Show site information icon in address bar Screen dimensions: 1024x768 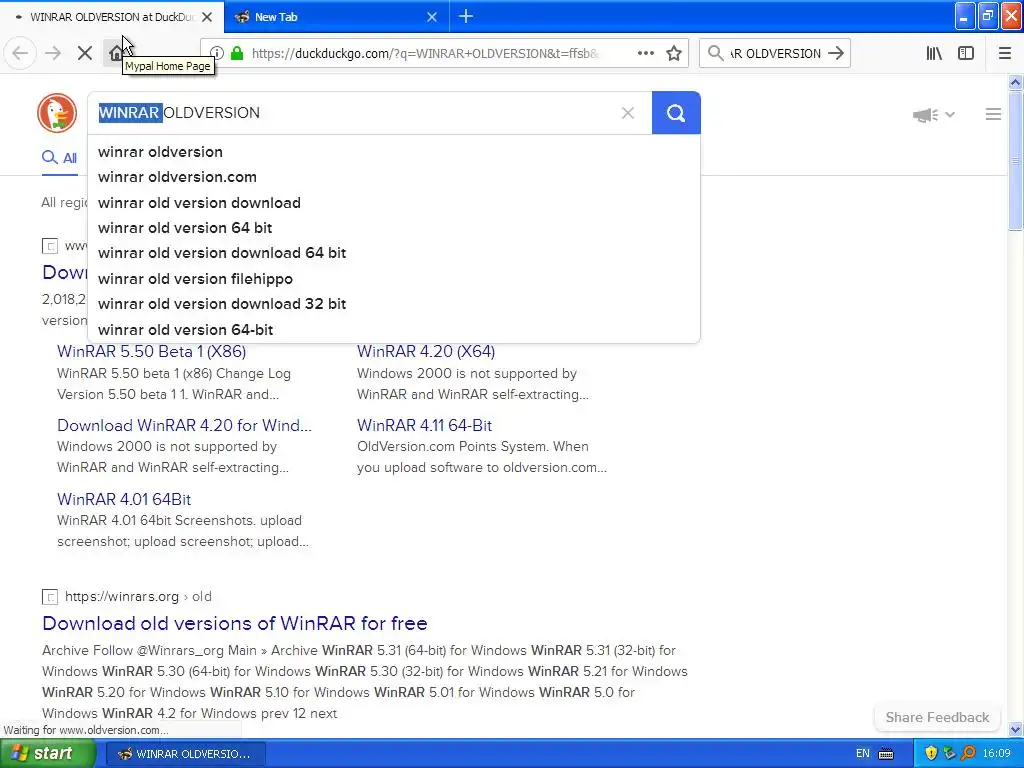(x=217, y=53)
